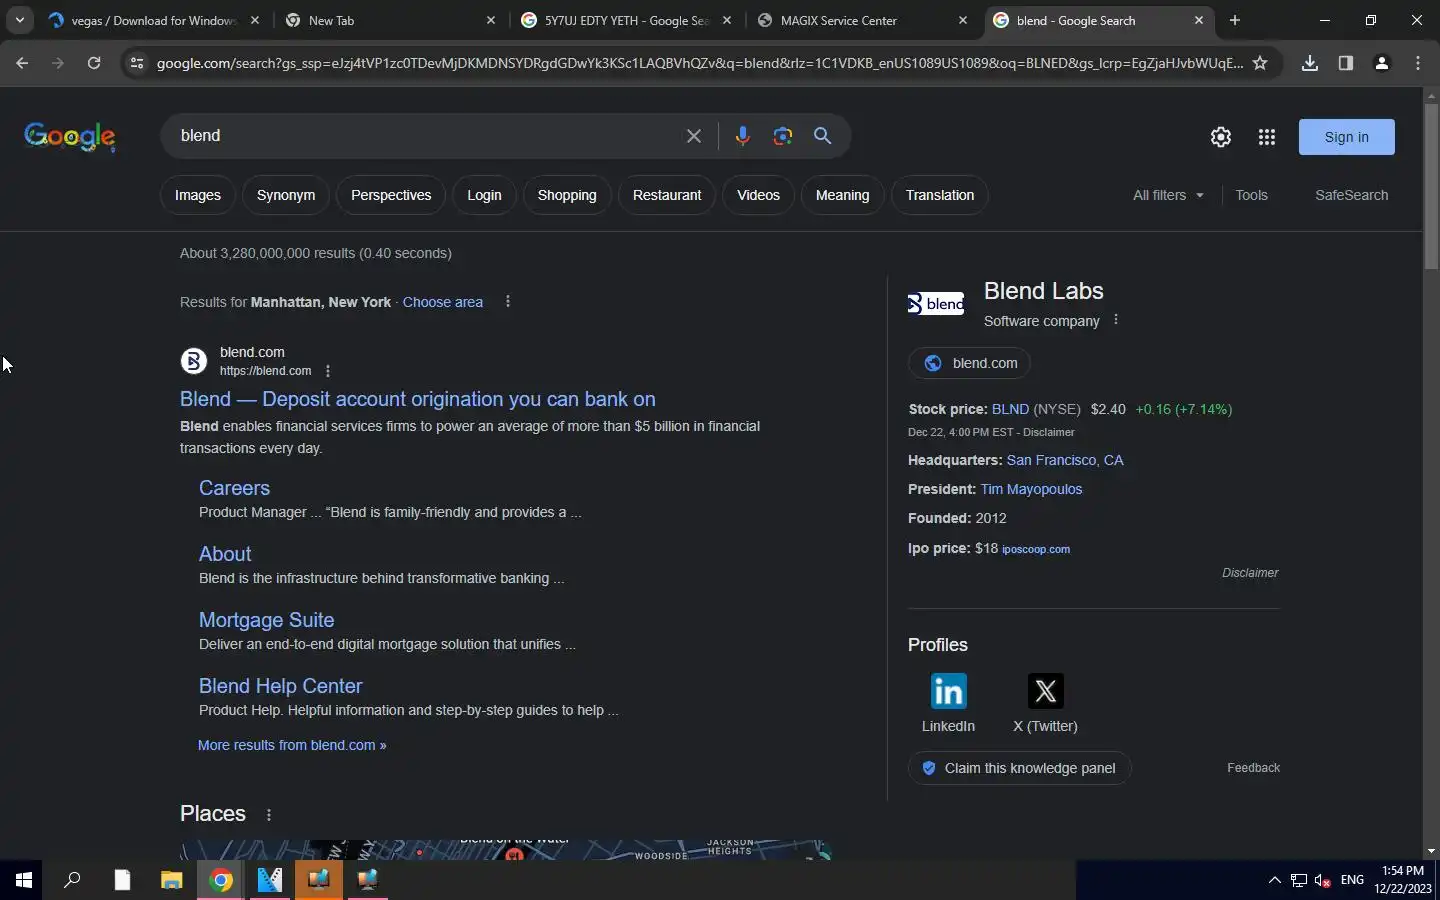Open options next to Choose area
The width and height of the screenshot is (1440, 900).
tap(508, 302)
